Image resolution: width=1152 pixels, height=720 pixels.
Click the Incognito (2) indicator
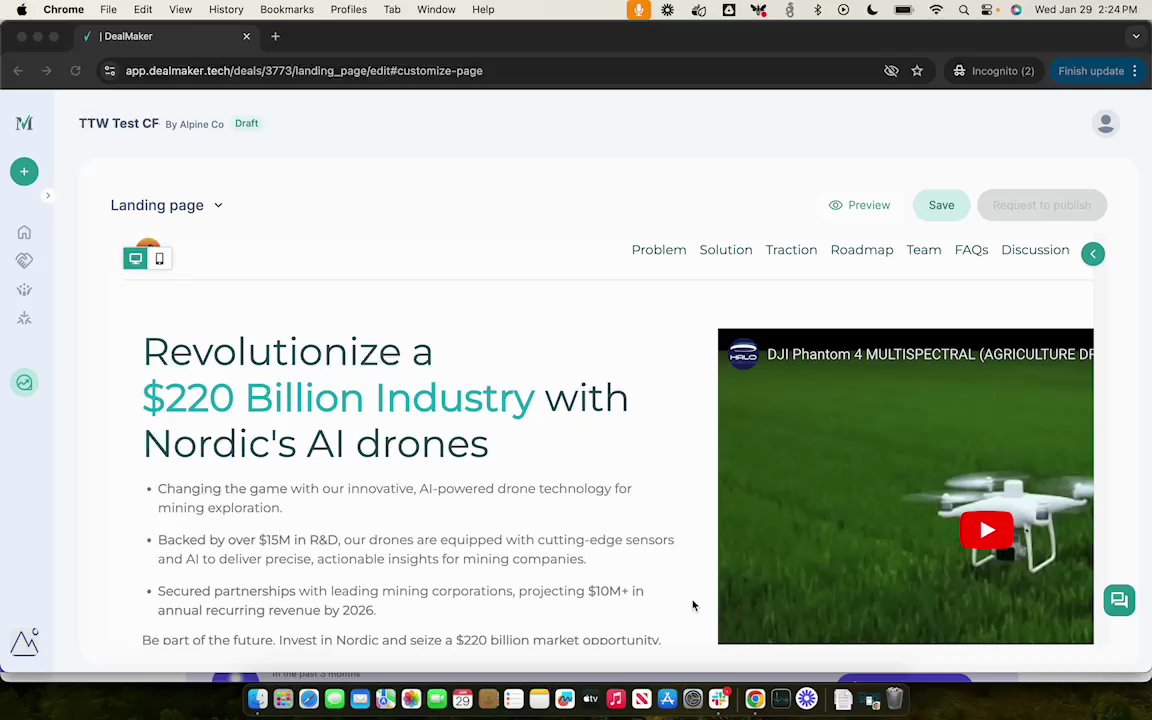[993, 71]
